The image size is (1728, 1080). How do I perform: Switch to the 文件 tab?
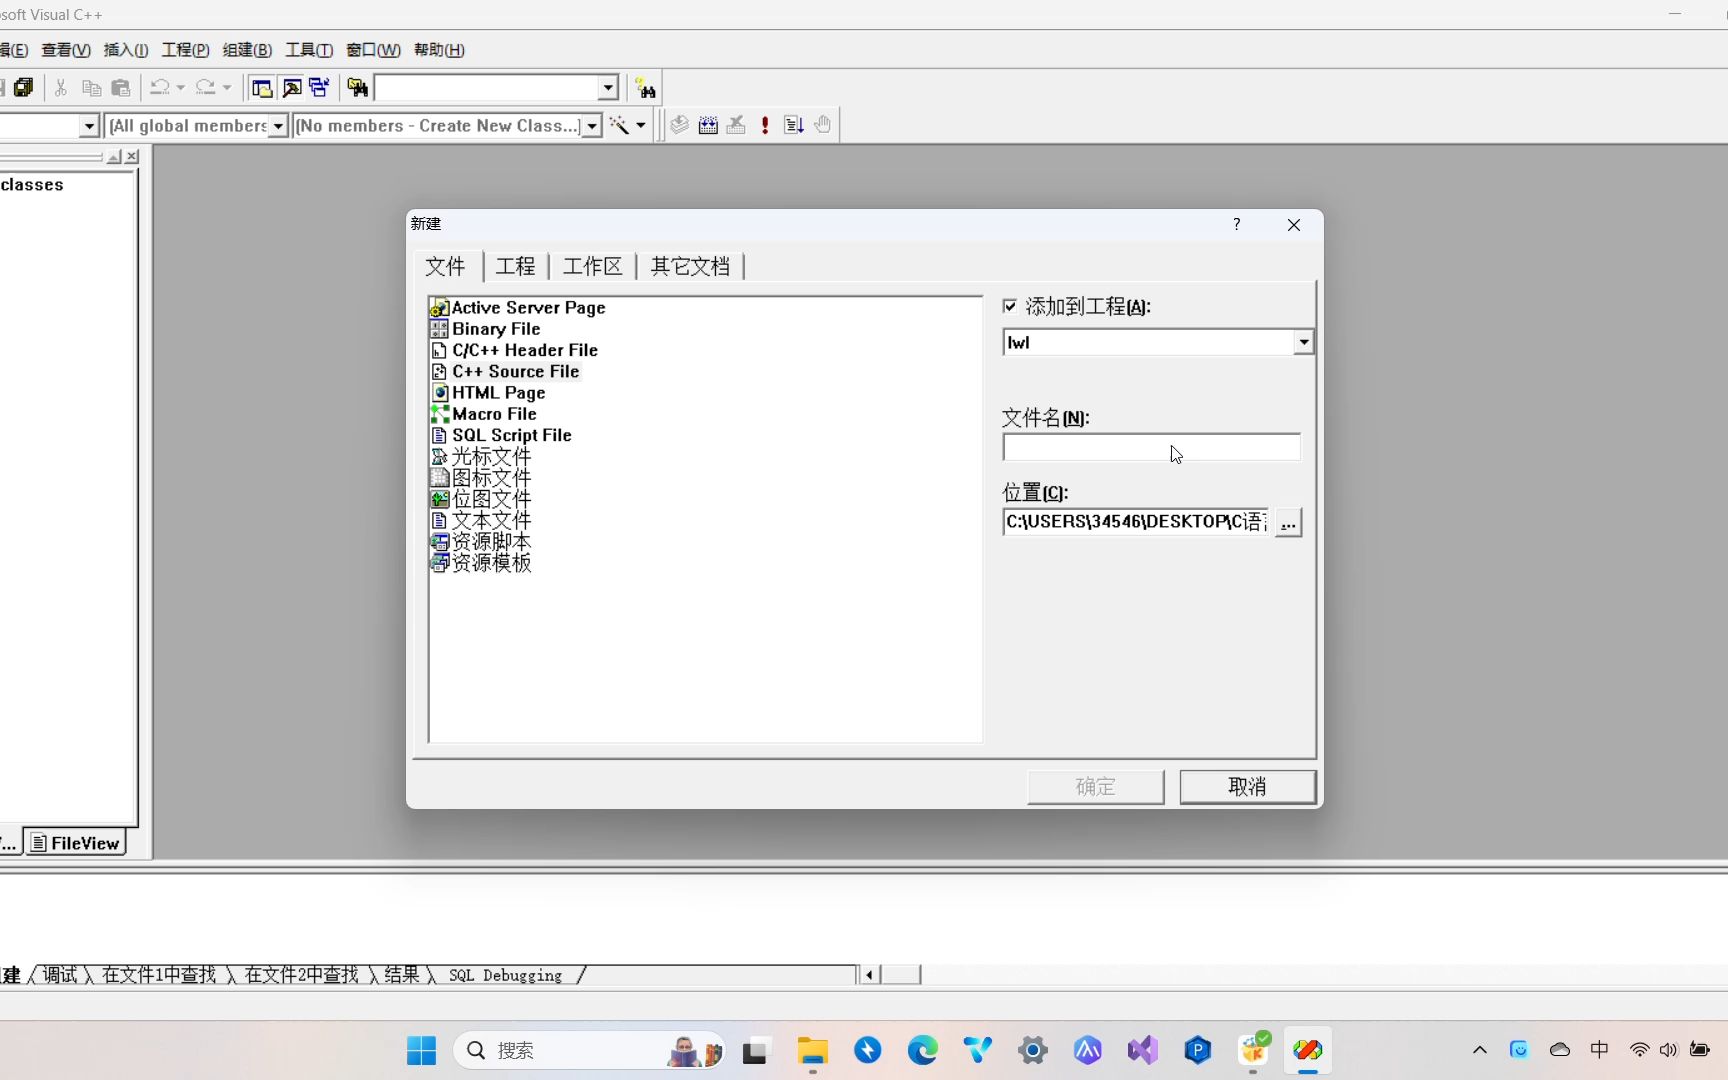445,266
